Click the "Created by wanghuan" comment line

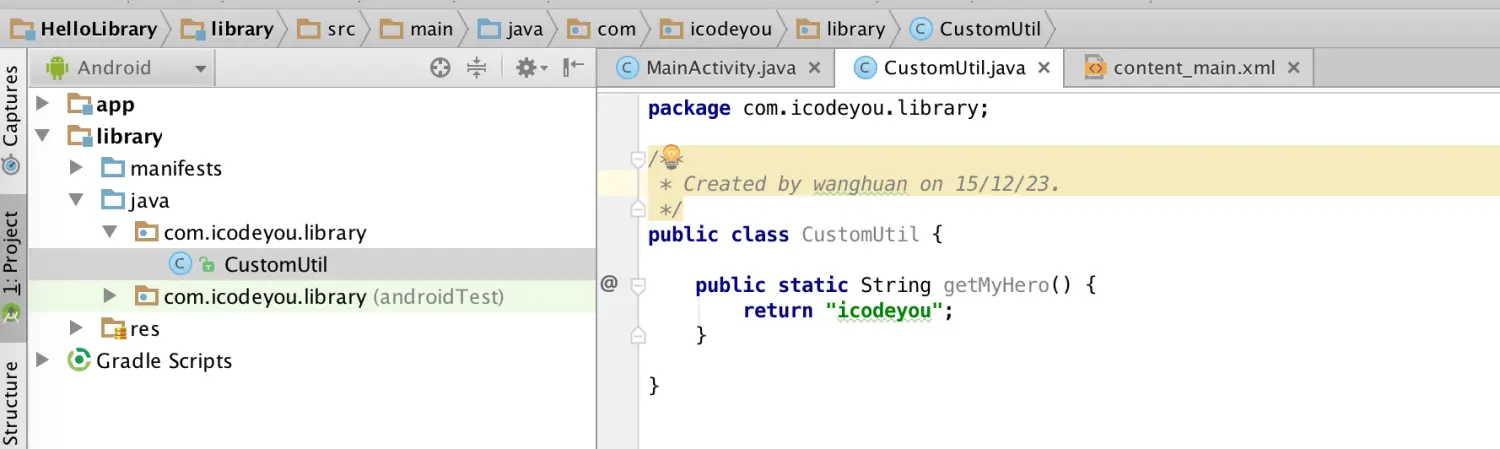click(x=859, y=184)
